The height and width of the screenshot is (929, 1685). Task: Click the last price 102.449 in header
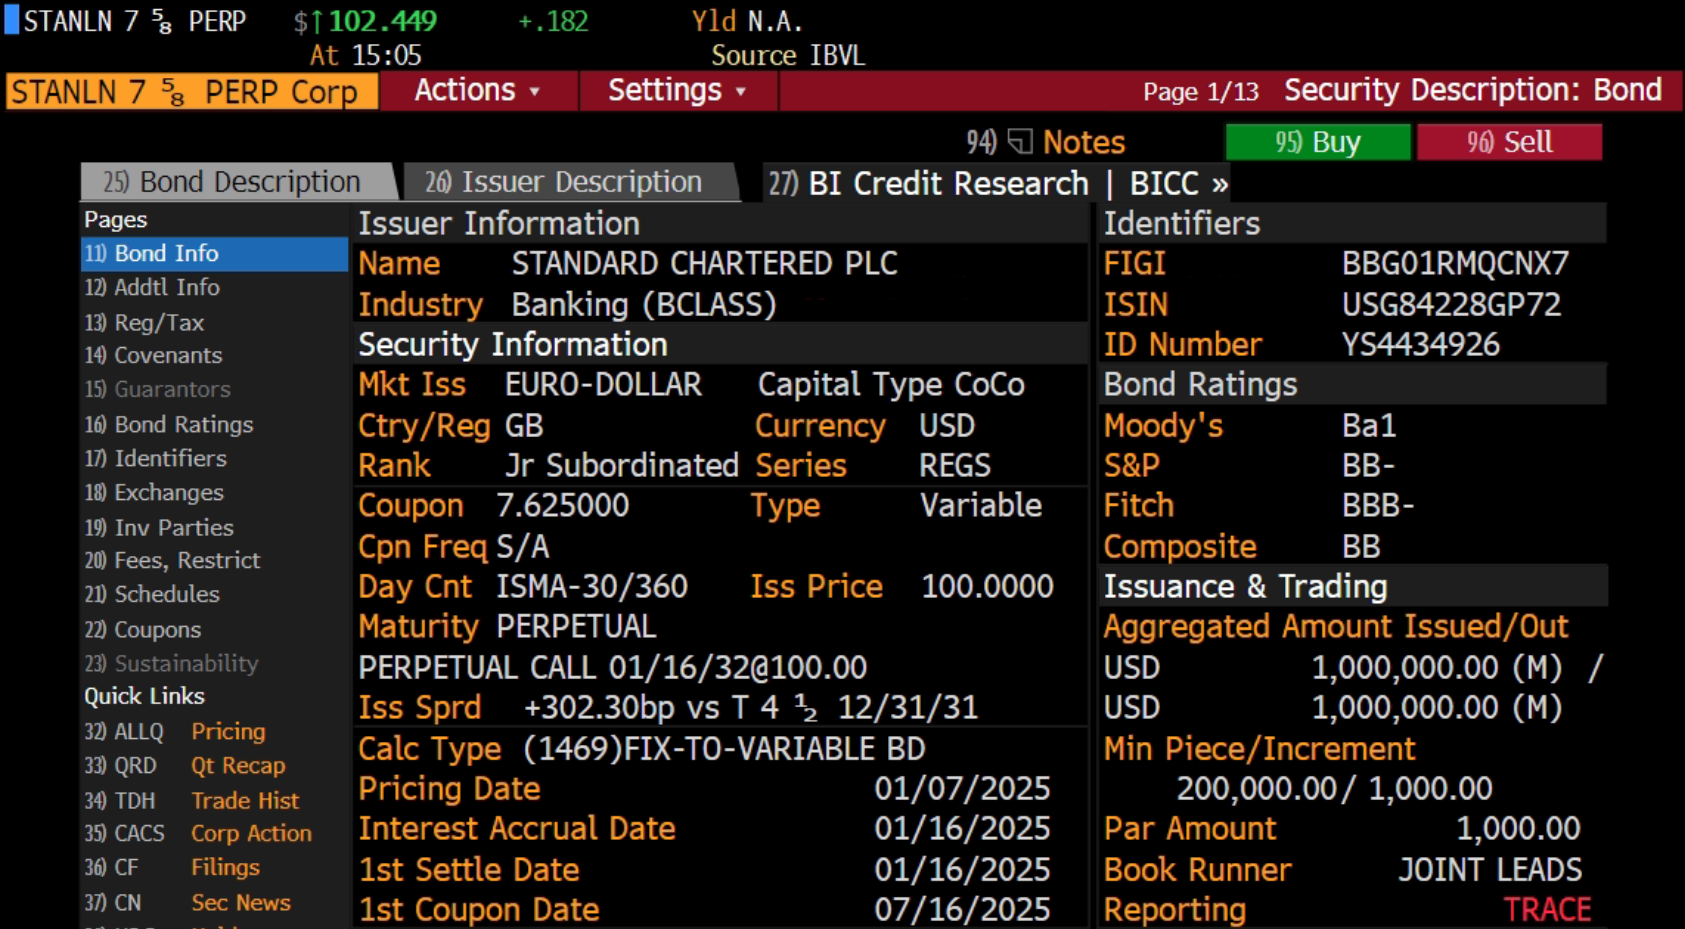pyautogui.click(x=382, y=21)
